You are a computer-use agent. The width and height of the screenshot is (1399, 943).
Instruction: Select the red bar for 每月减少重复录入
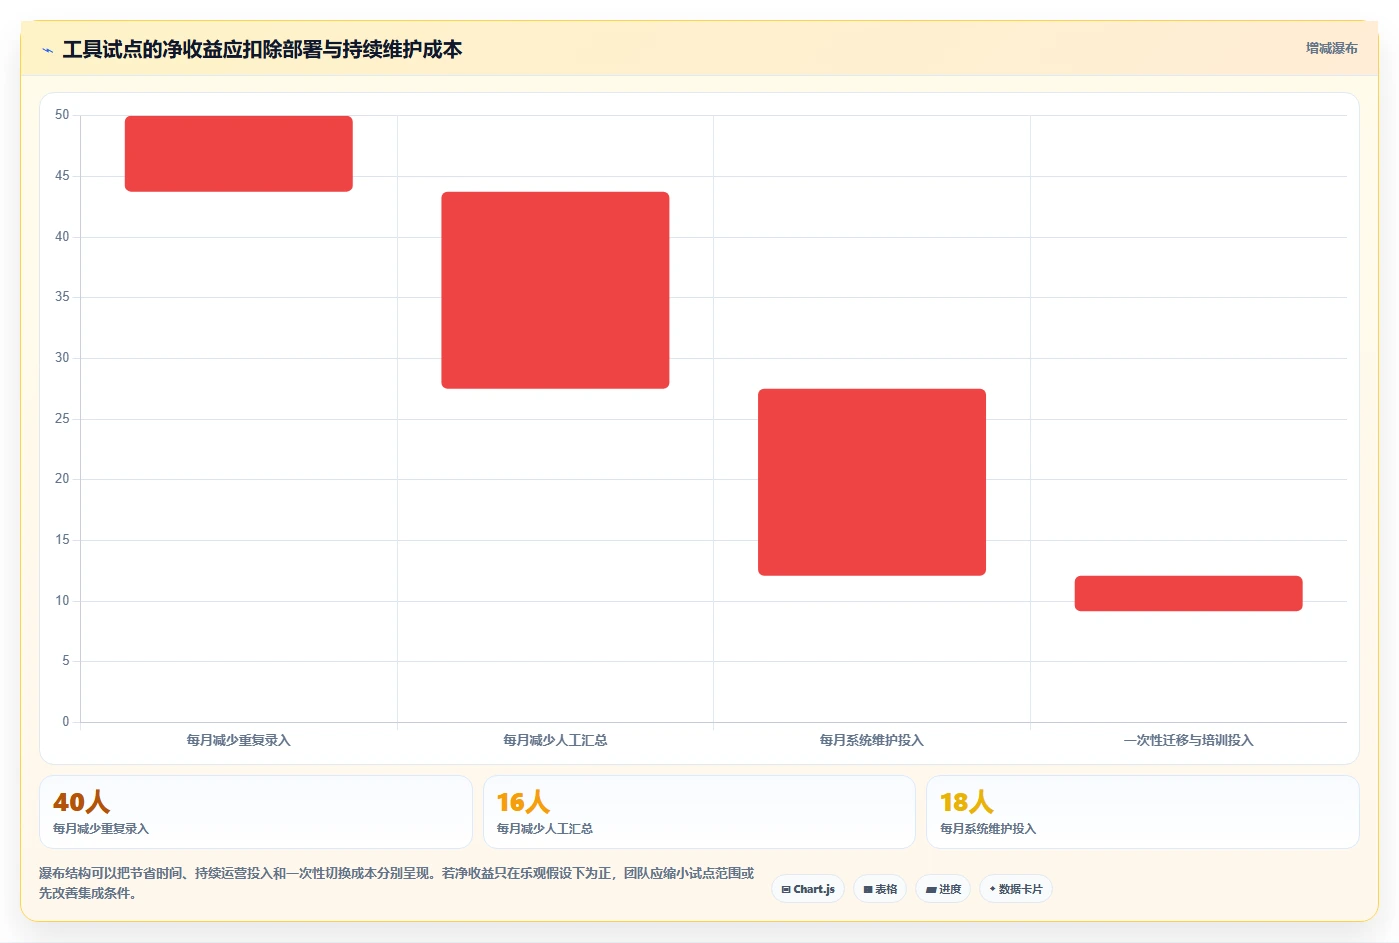pos(239,154)
